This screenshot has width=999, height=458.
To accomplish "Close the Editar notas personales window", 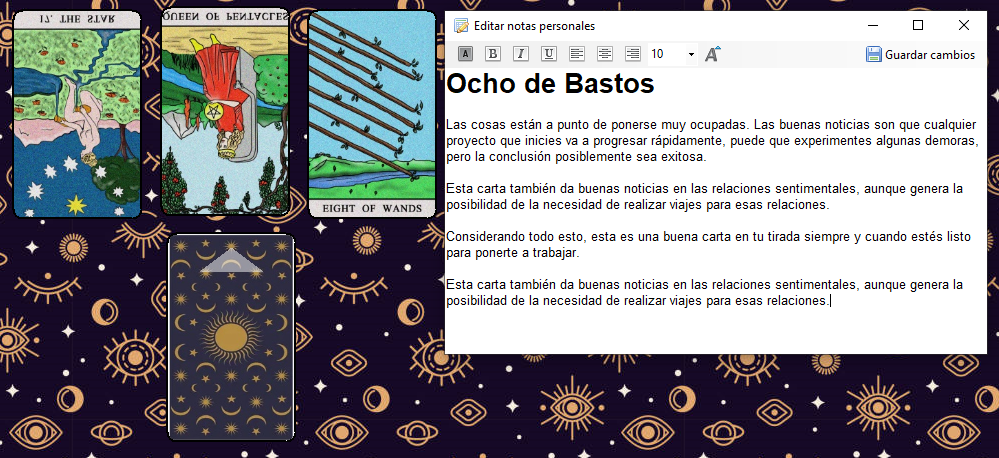I will (x=964, y=25).
